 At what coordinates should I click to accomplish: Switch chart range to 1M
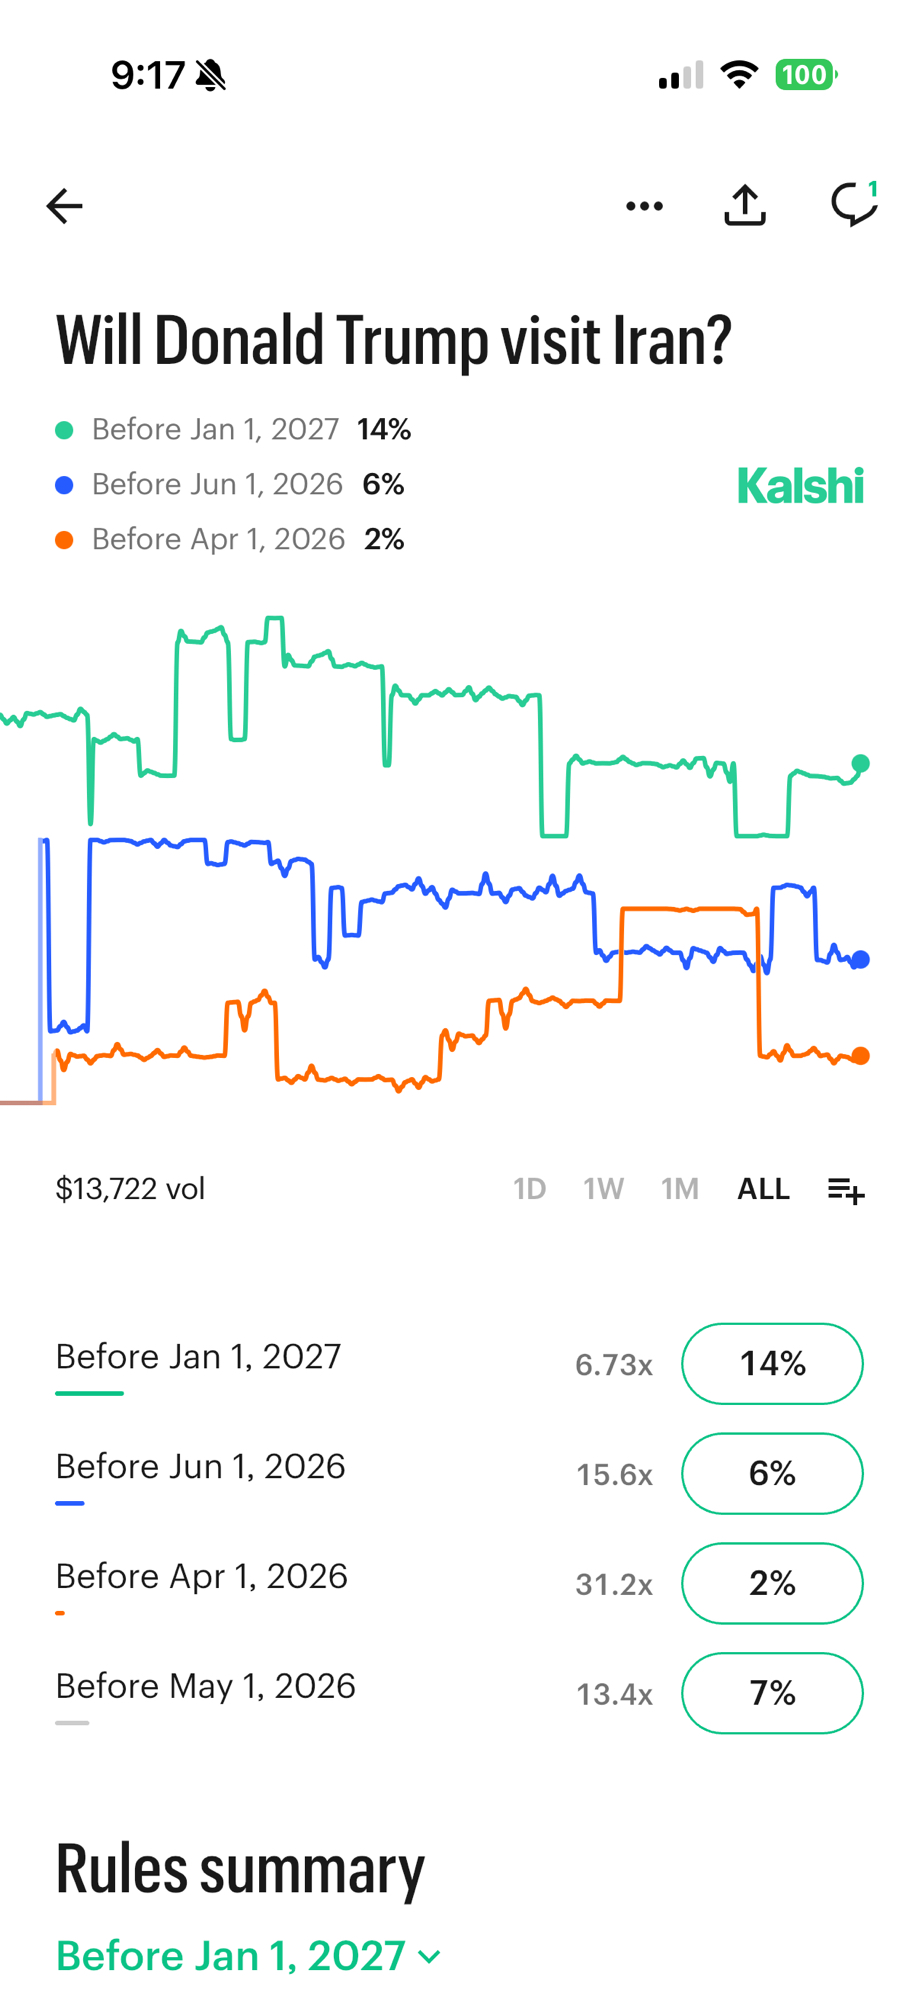pos(679,1189)
